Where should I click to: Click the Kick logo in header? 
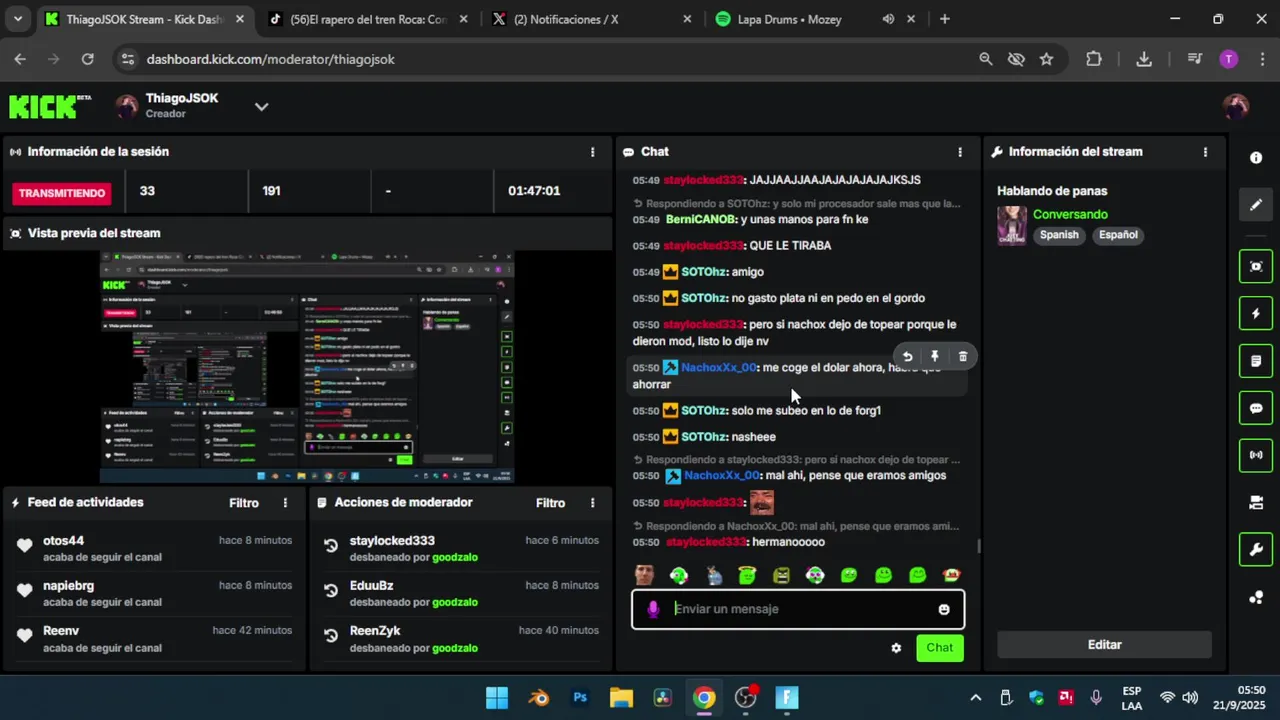click(x=50, y=106)
